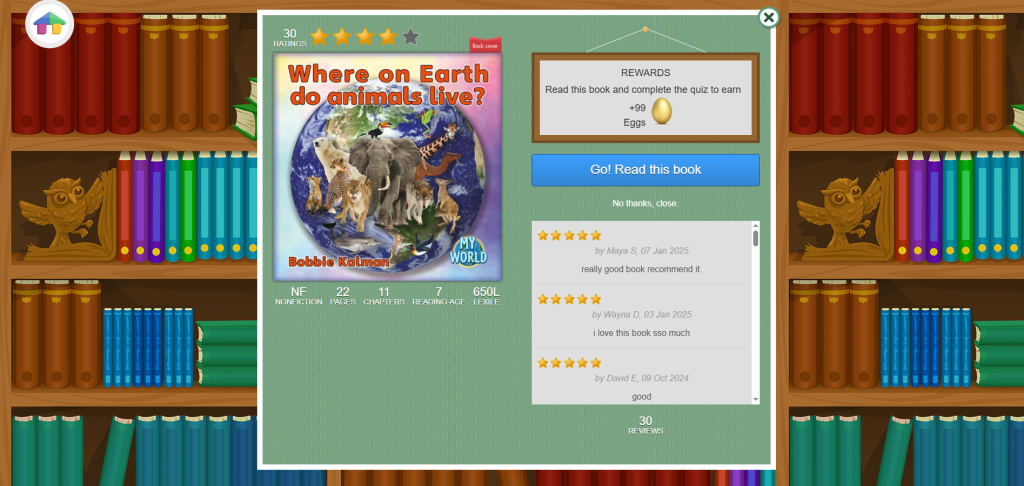Click the '7 READING-AGE' label
1024x486 pixels.
(x=438, y=296)
